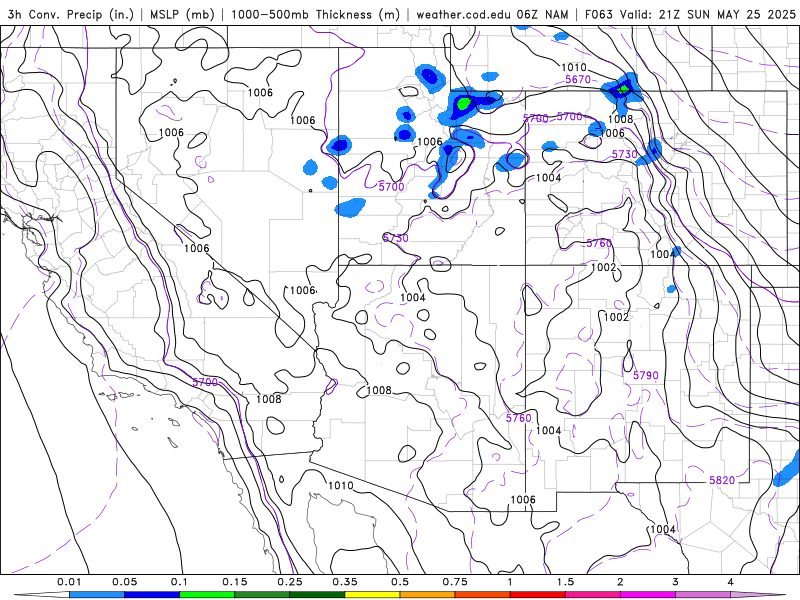Click the 0.25 legend scale value
Screen dimensions: 800x600
(290, 582)
